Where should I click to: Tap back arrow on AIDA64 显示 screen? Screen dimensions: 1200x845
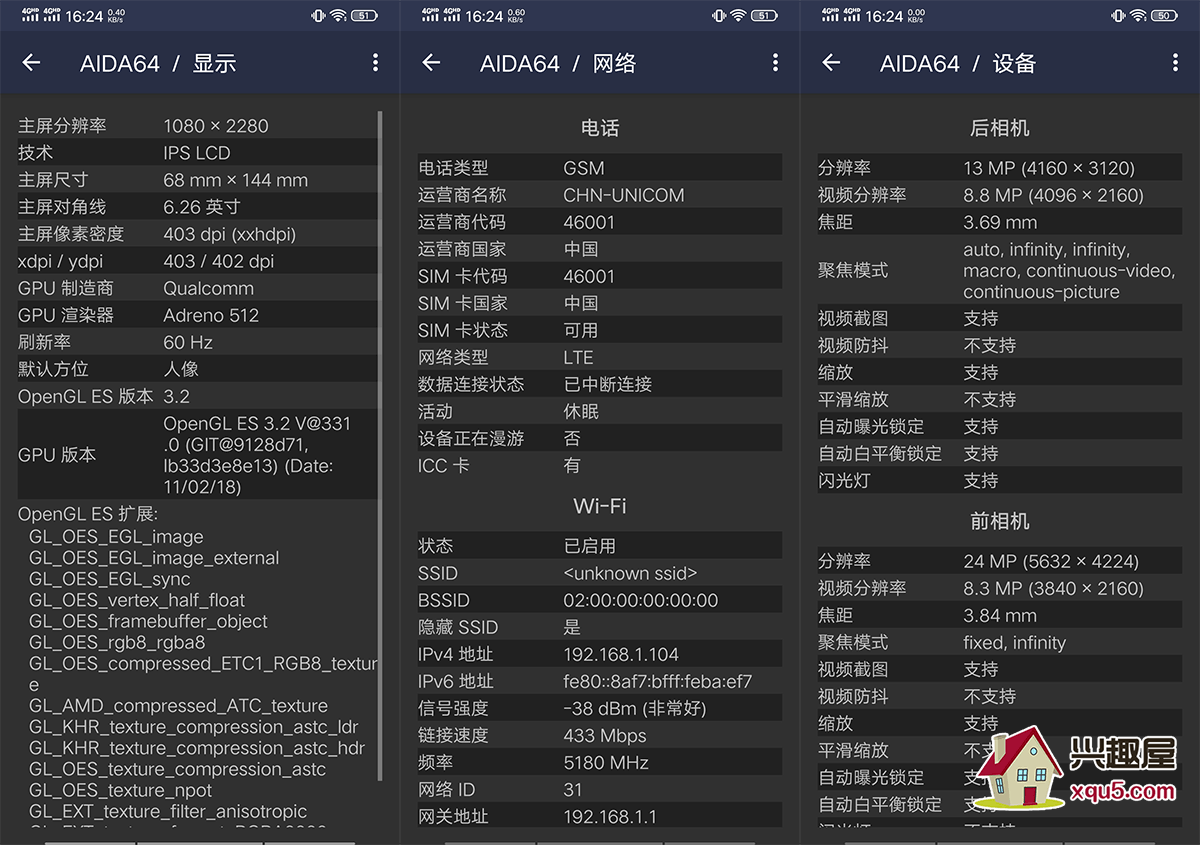pyautogui.click(x=32, y=63)
